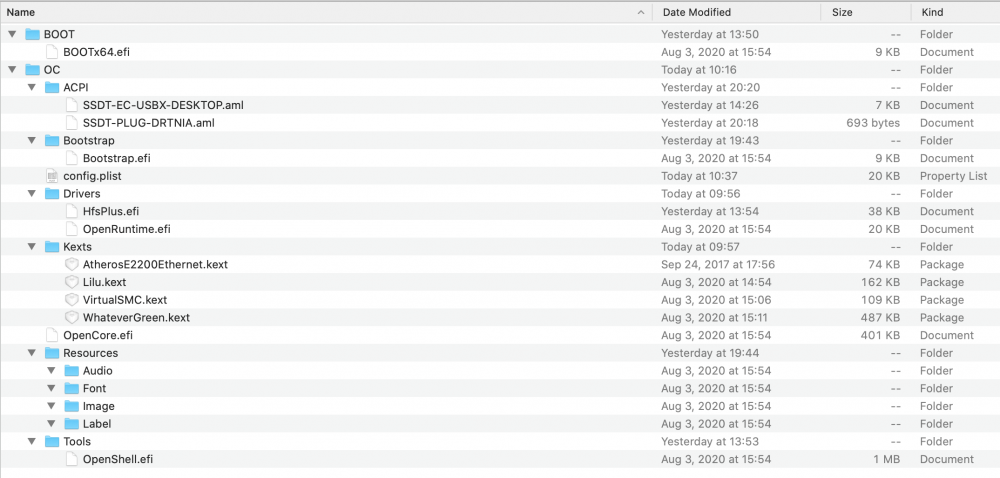The height and width of the screenshot is (478, 1000).
Task: Click the AtherosE2200Ethernet.kext package icon
Action: (71, 264)
